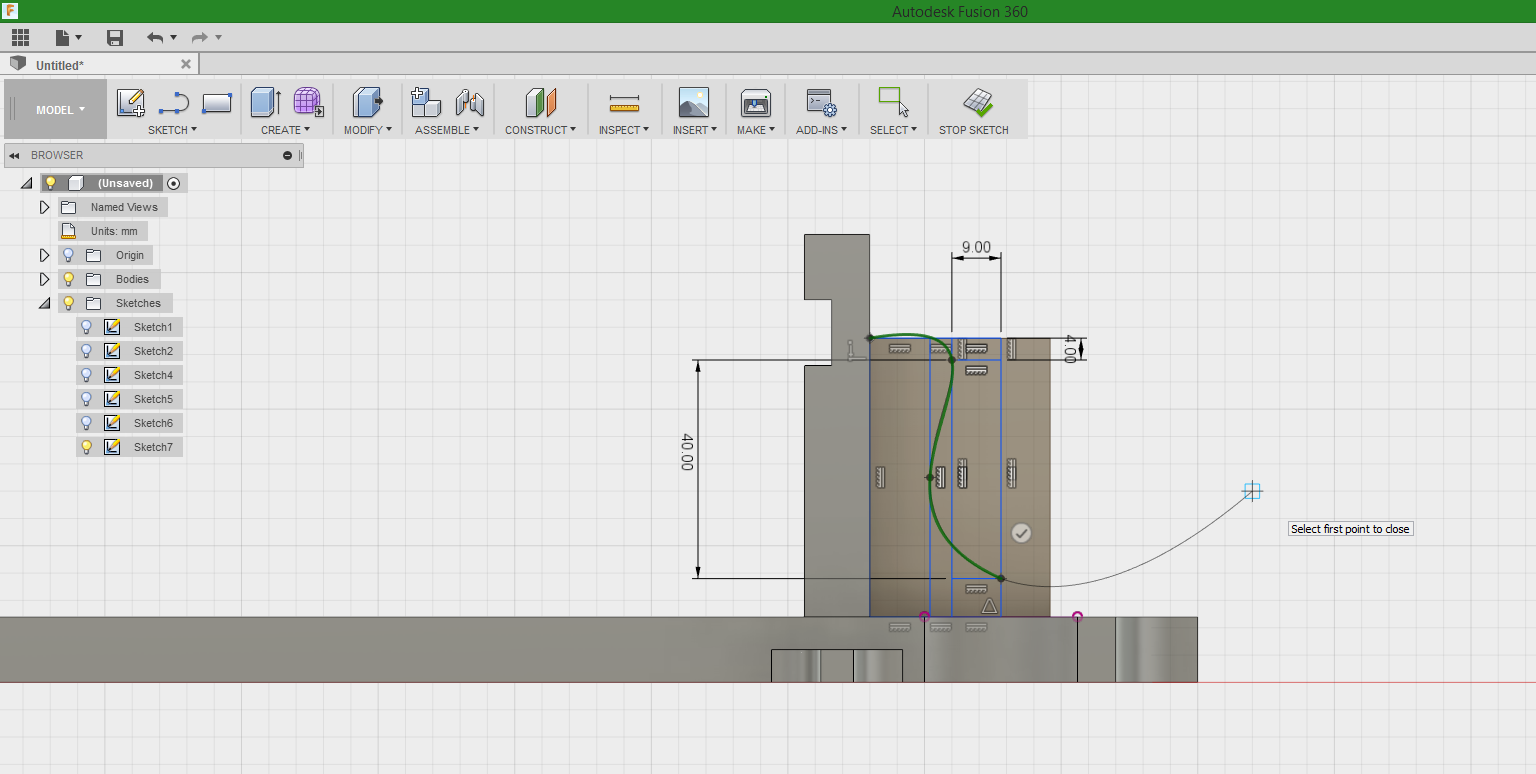Open the undo history dropdown arrow

point(173,38)
